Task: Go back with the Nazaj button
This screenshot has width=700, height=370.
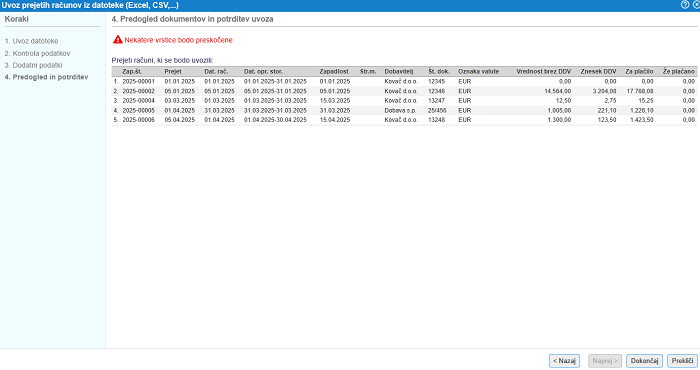Action: (564, 361)
